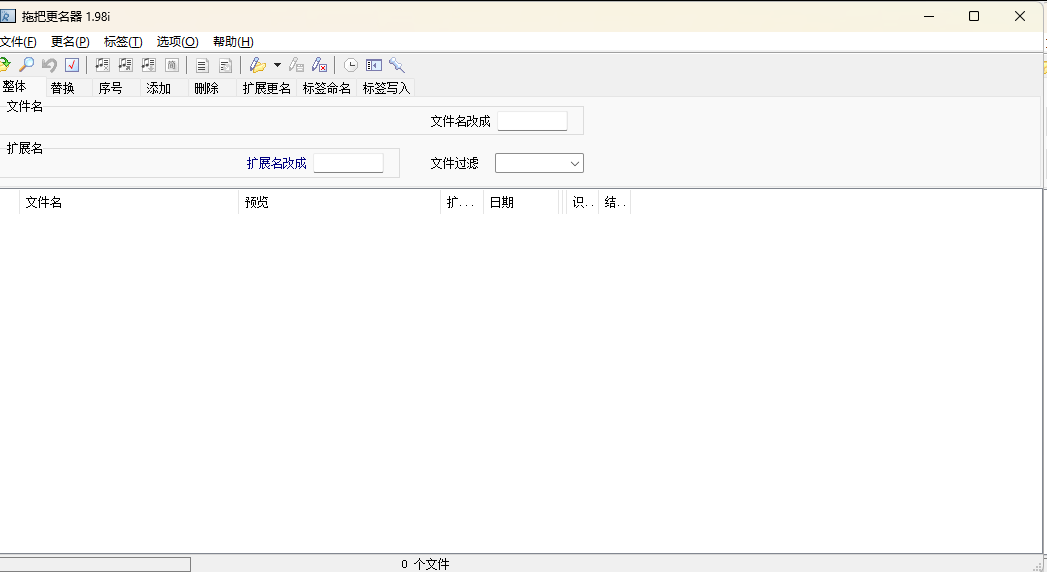Click the pen with red X icon
Screen dimensions: 1047x572
319,65
